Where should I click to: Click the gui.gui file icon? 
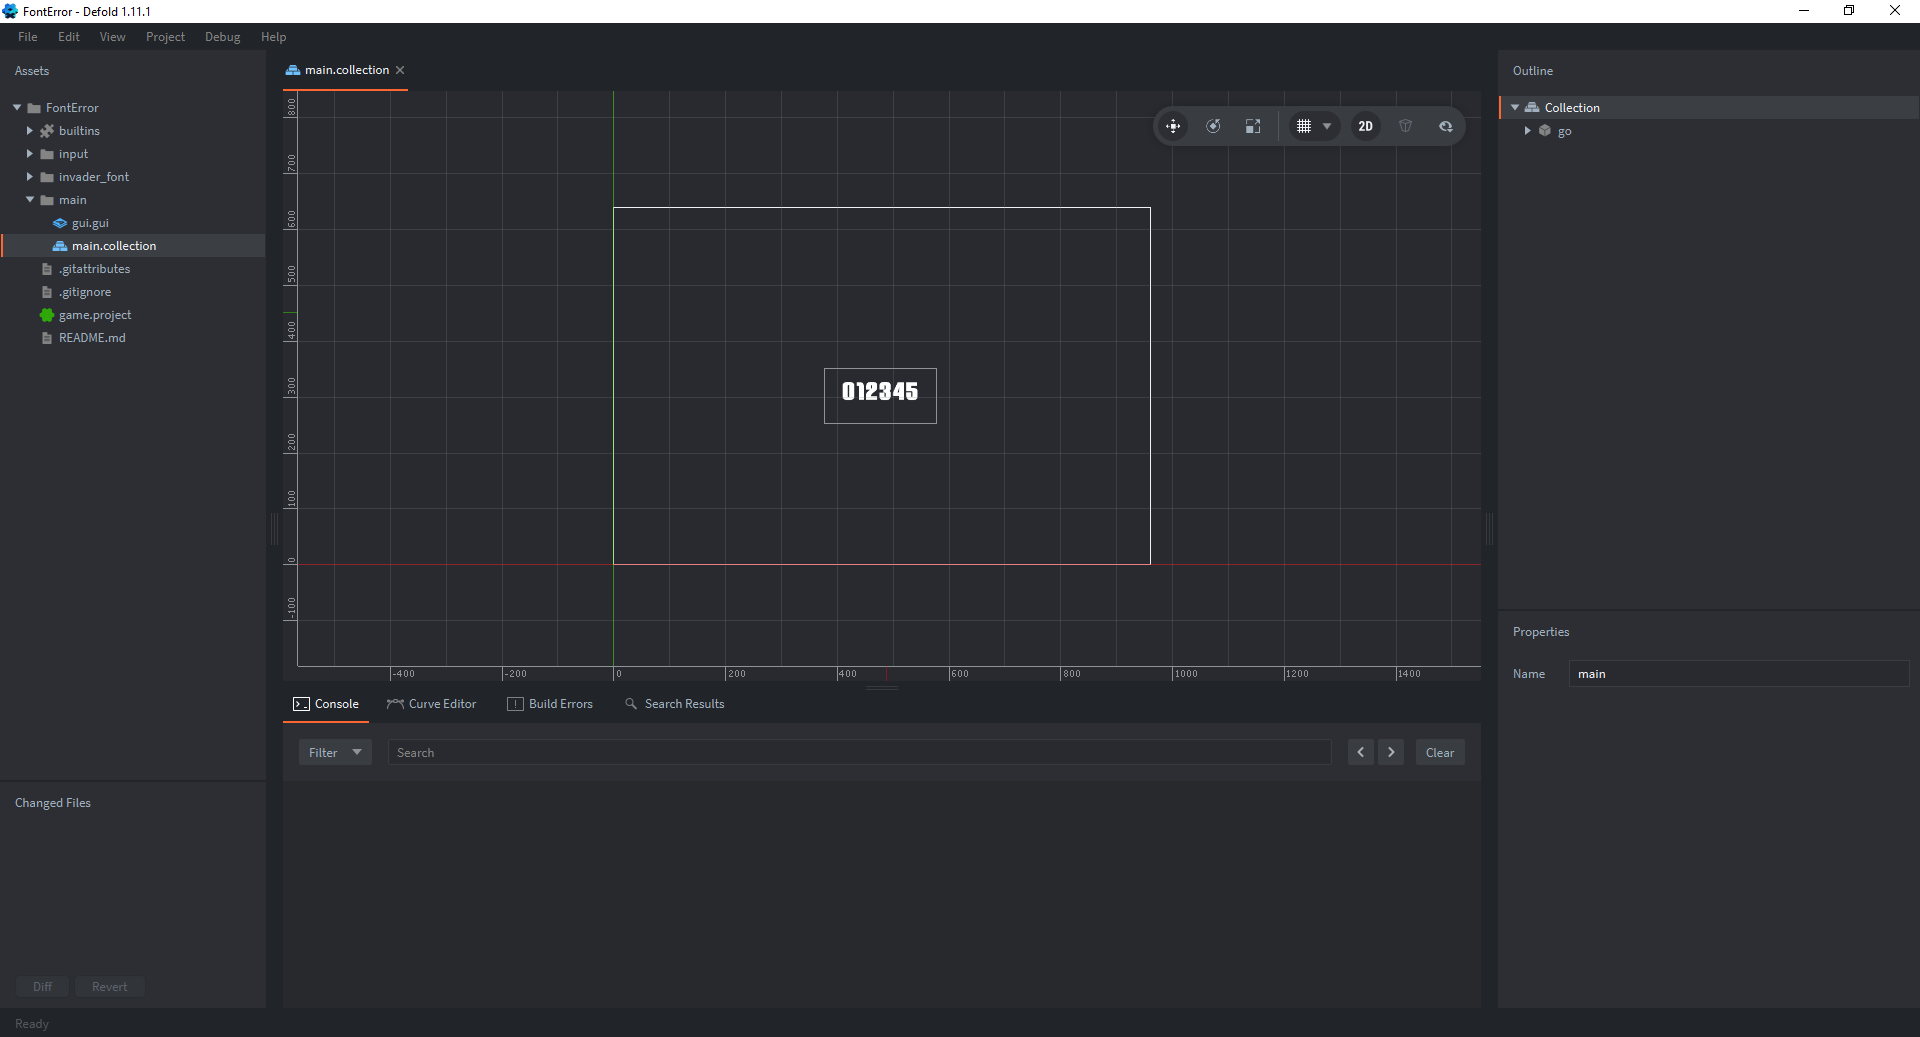click(60, 223)
